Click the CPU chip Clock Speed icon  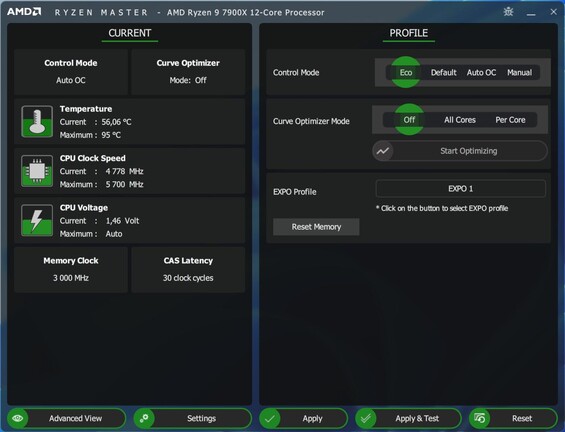click(37, 171)
